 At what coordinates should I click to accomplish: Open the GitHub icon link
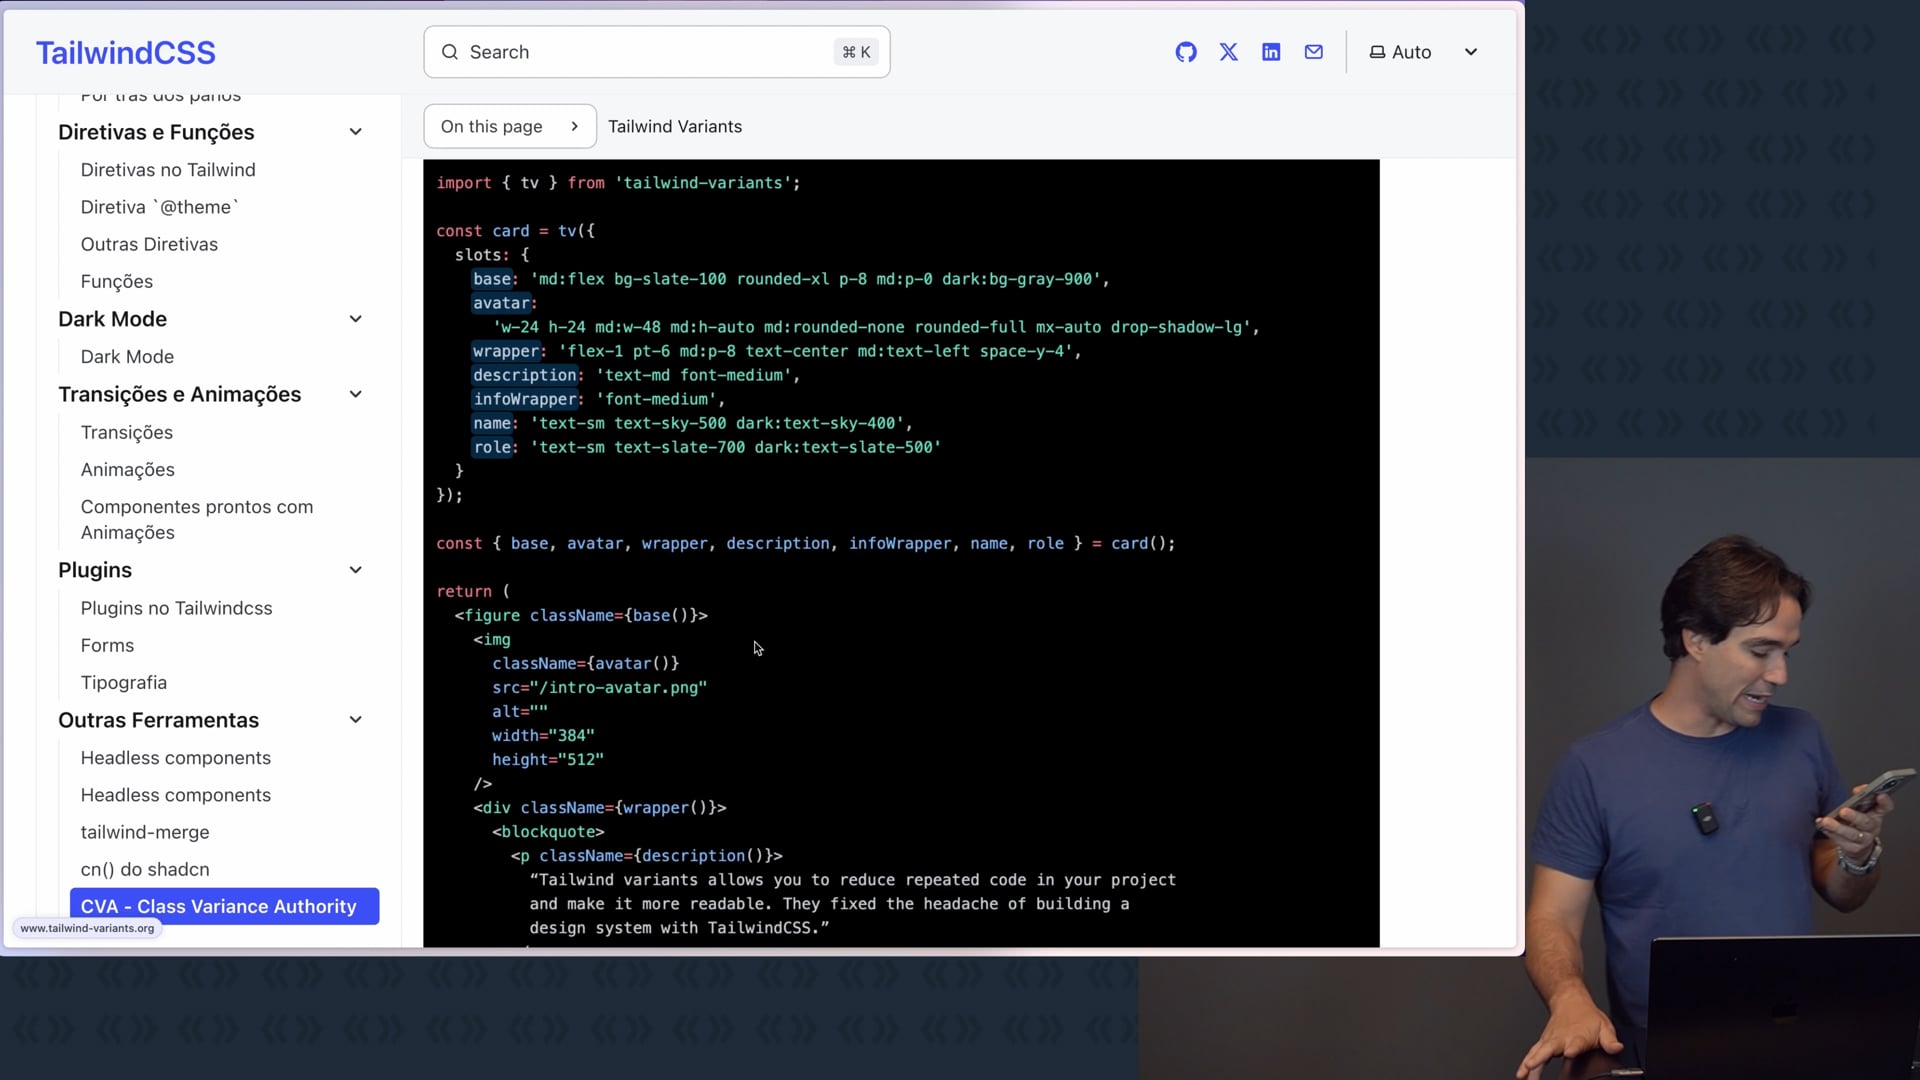coord(1186,52)
